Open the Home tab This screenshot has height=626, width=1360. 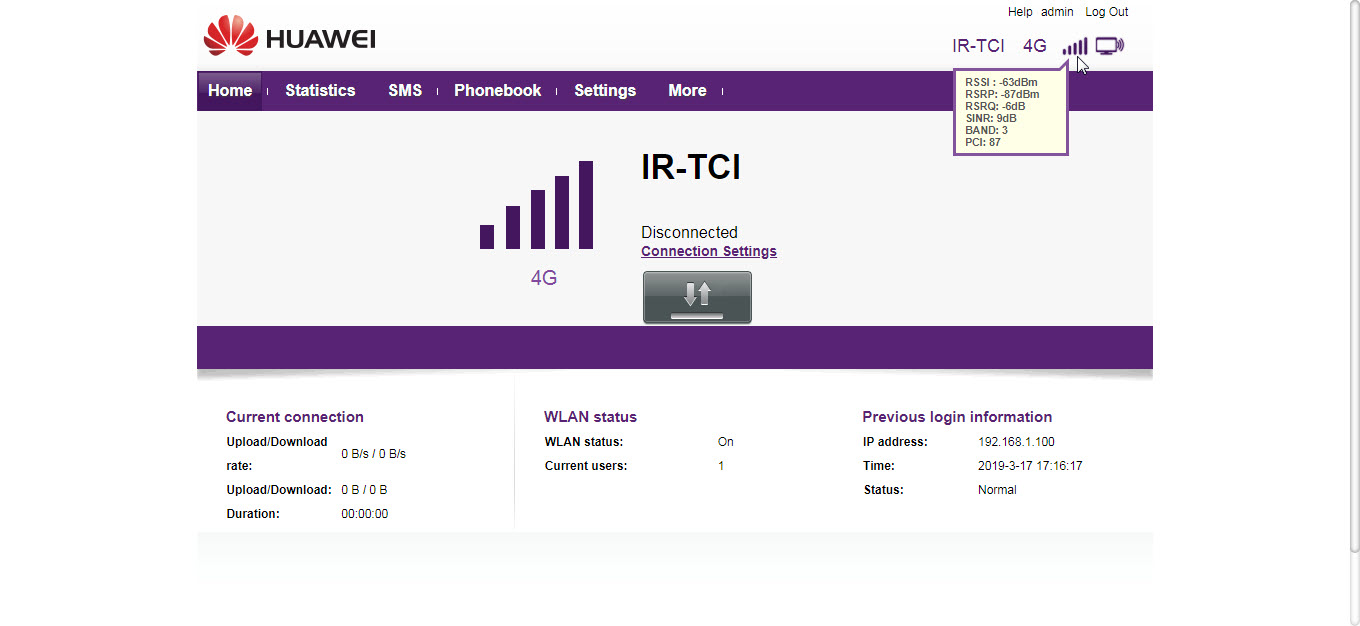[230, 91]
